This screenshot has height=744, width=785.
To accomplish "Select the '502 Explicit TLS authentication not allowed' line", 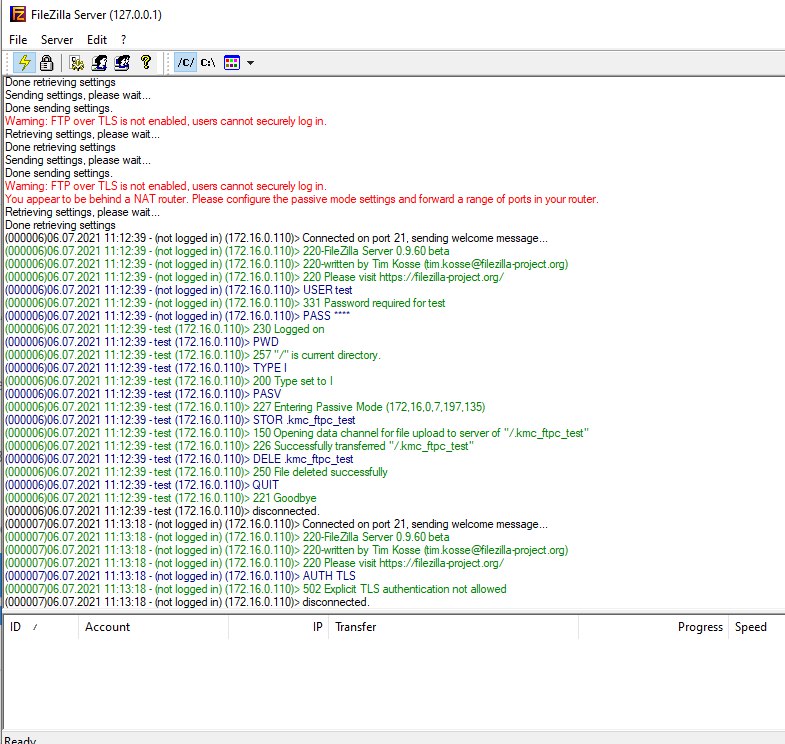I will pyautogui.click(x=256, y=589).
